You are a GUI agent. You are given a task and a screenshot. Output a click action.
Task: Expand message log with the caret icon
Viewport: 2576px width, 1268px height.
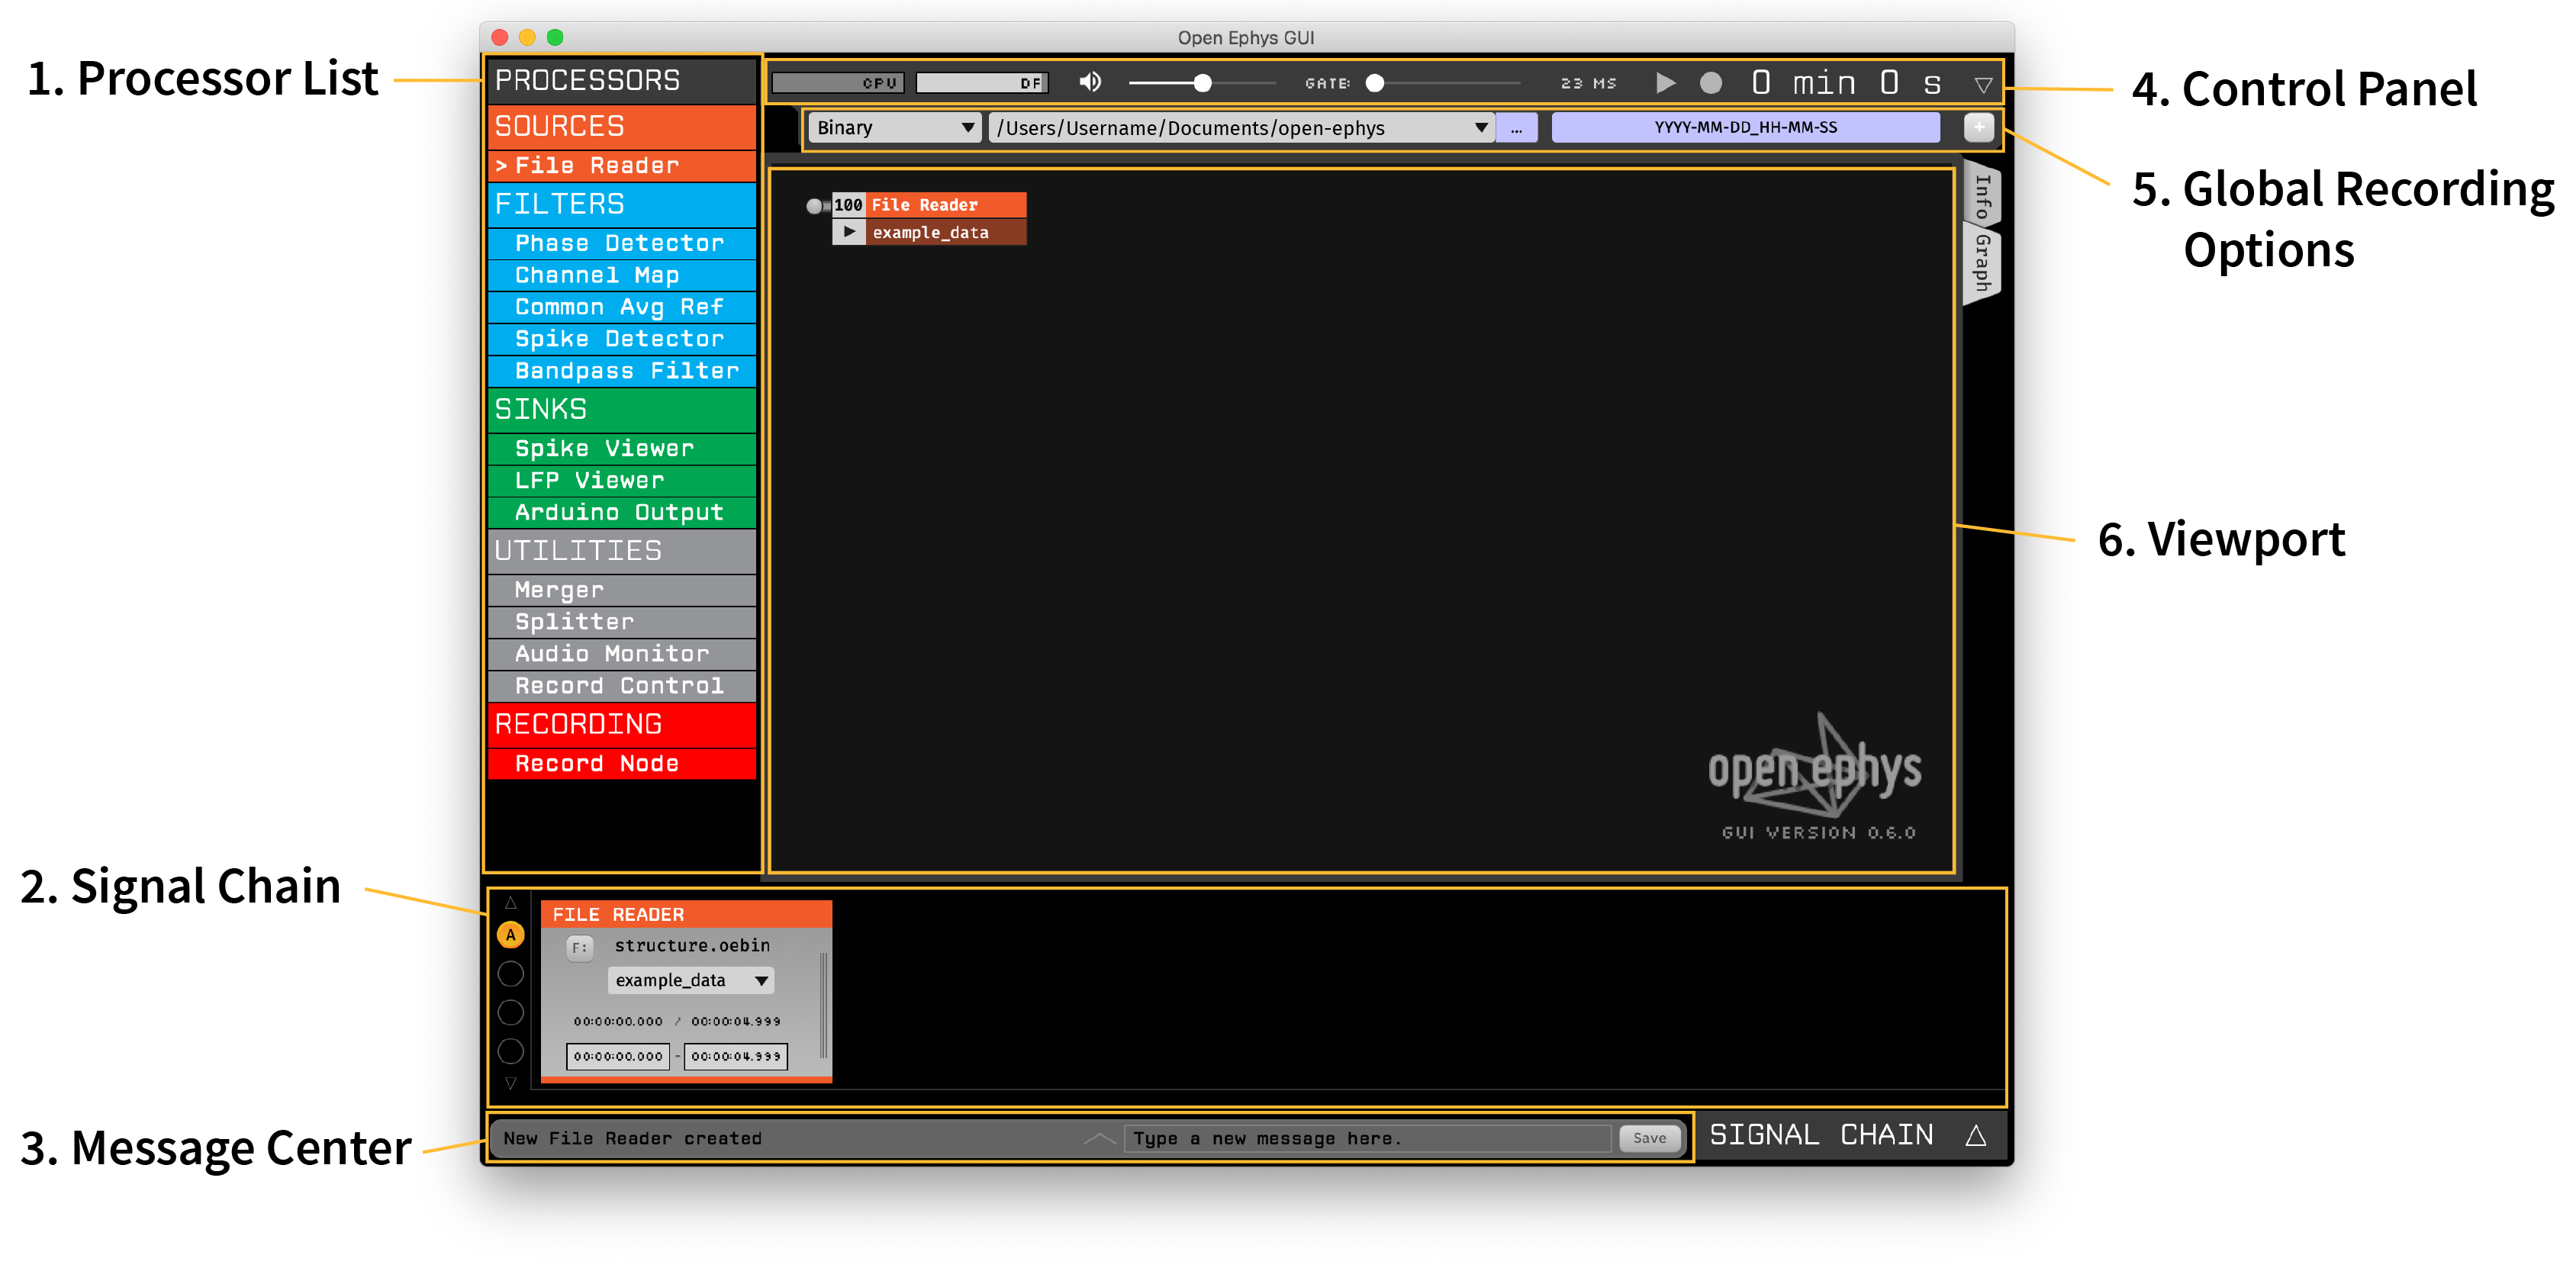1099,1139
